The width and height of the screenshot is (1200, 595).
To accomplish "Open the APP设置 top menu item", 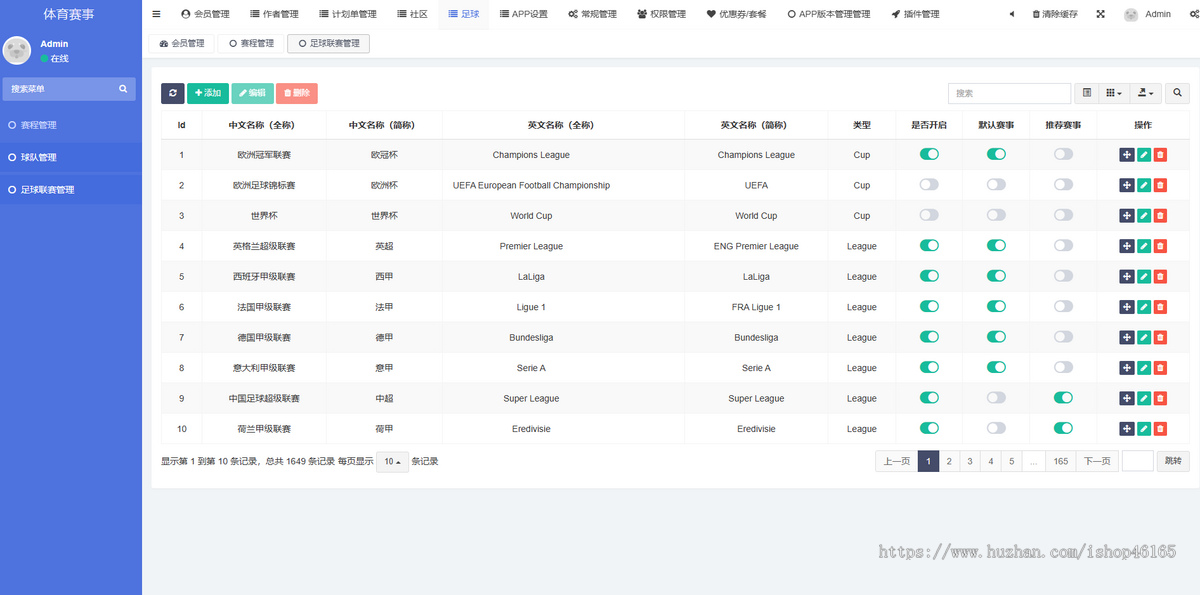I will [523, 14].
